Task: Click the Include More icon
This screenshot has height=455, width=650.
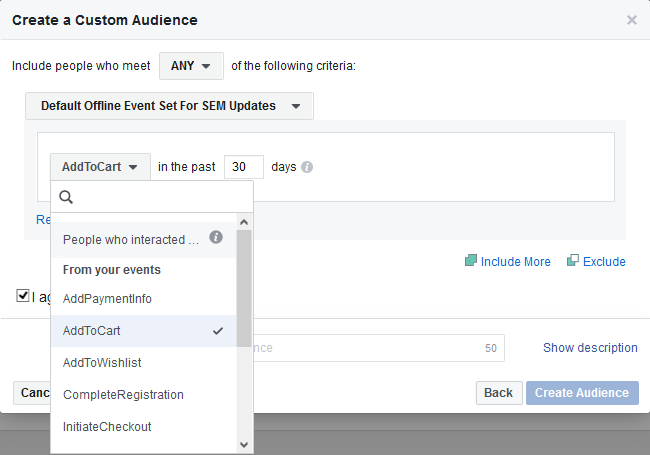Action: click(471, 261)
